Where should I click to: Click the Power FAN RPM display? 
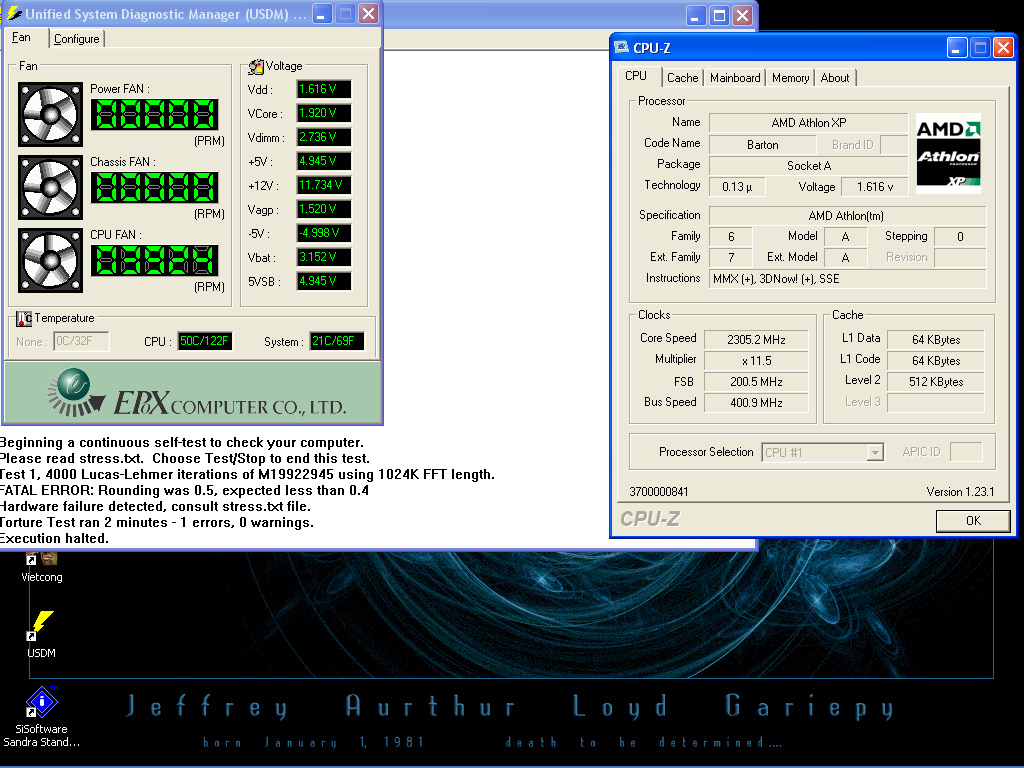pos(154,114)
